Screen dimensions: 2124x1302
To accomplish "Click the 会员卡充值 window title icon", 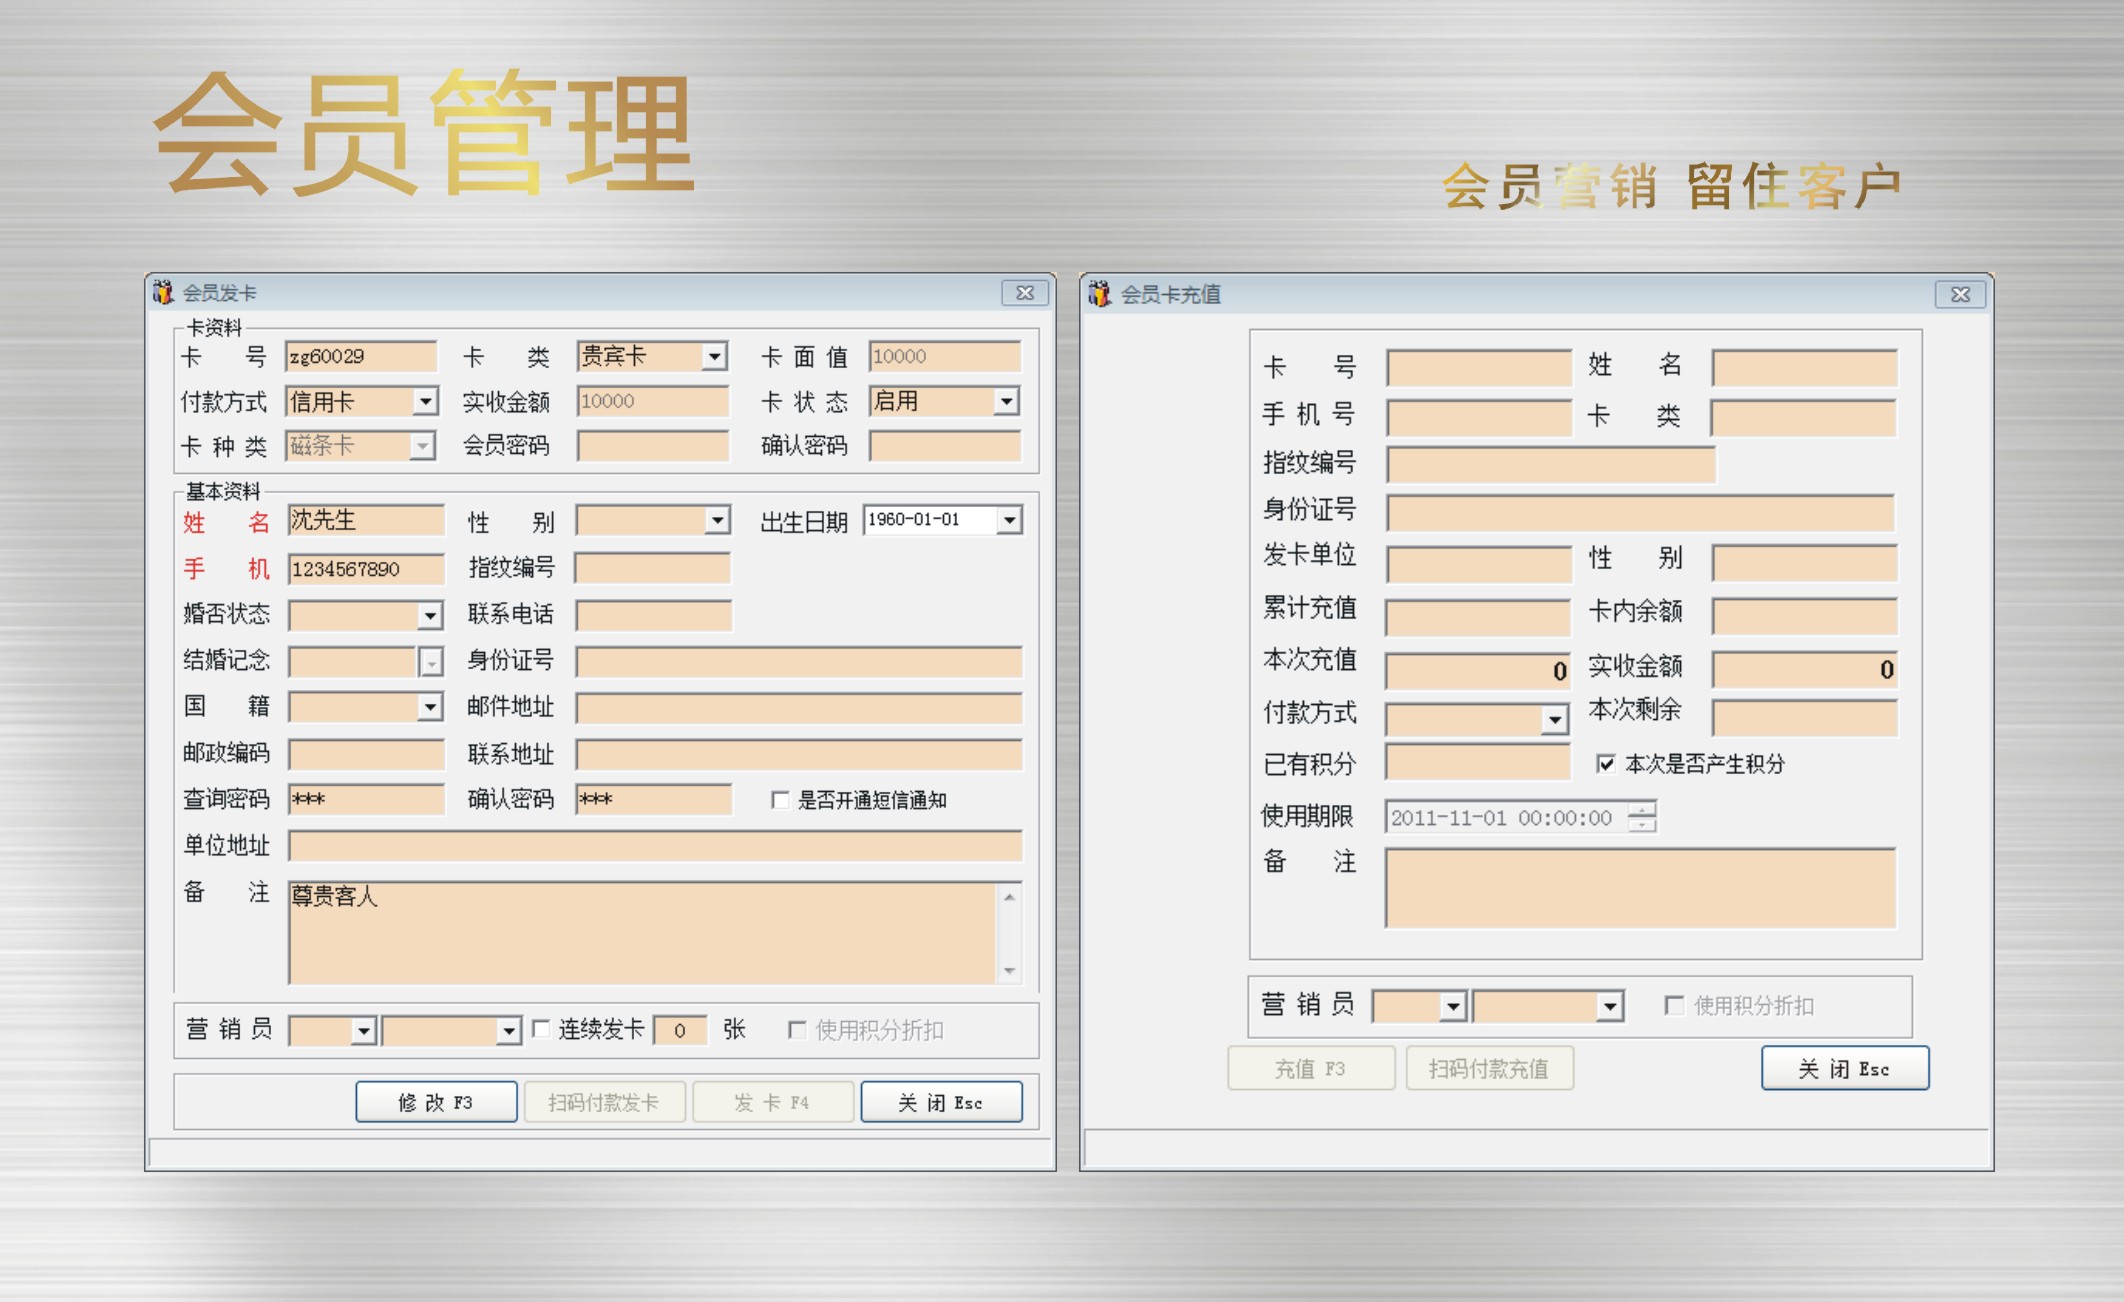I will pos(1100,293).
